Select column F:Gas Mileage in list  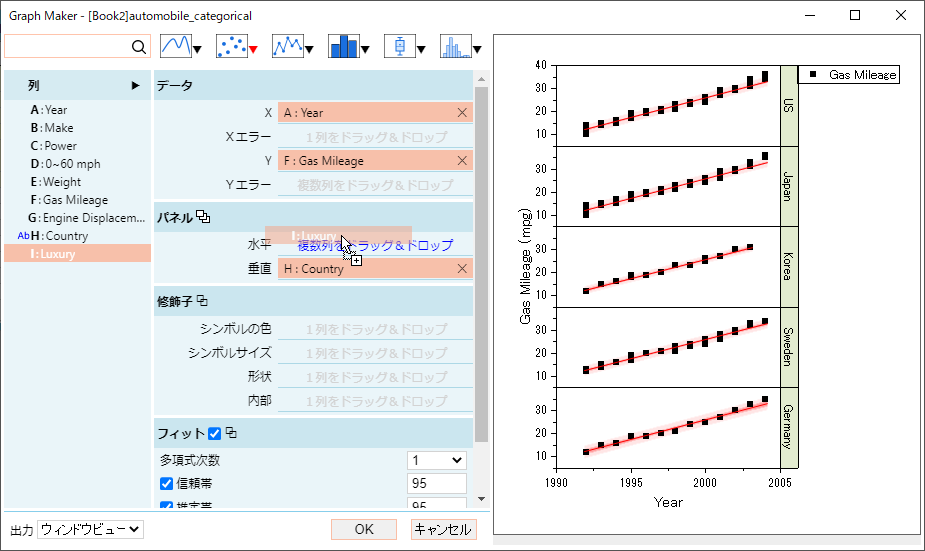click(77, 200)
